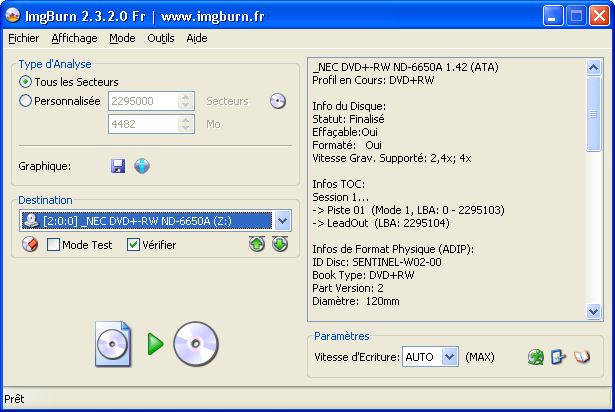Click the 'Prêt' status bar text
The width and height of the screenshot is (615, 412).
(x=14, y=399)
